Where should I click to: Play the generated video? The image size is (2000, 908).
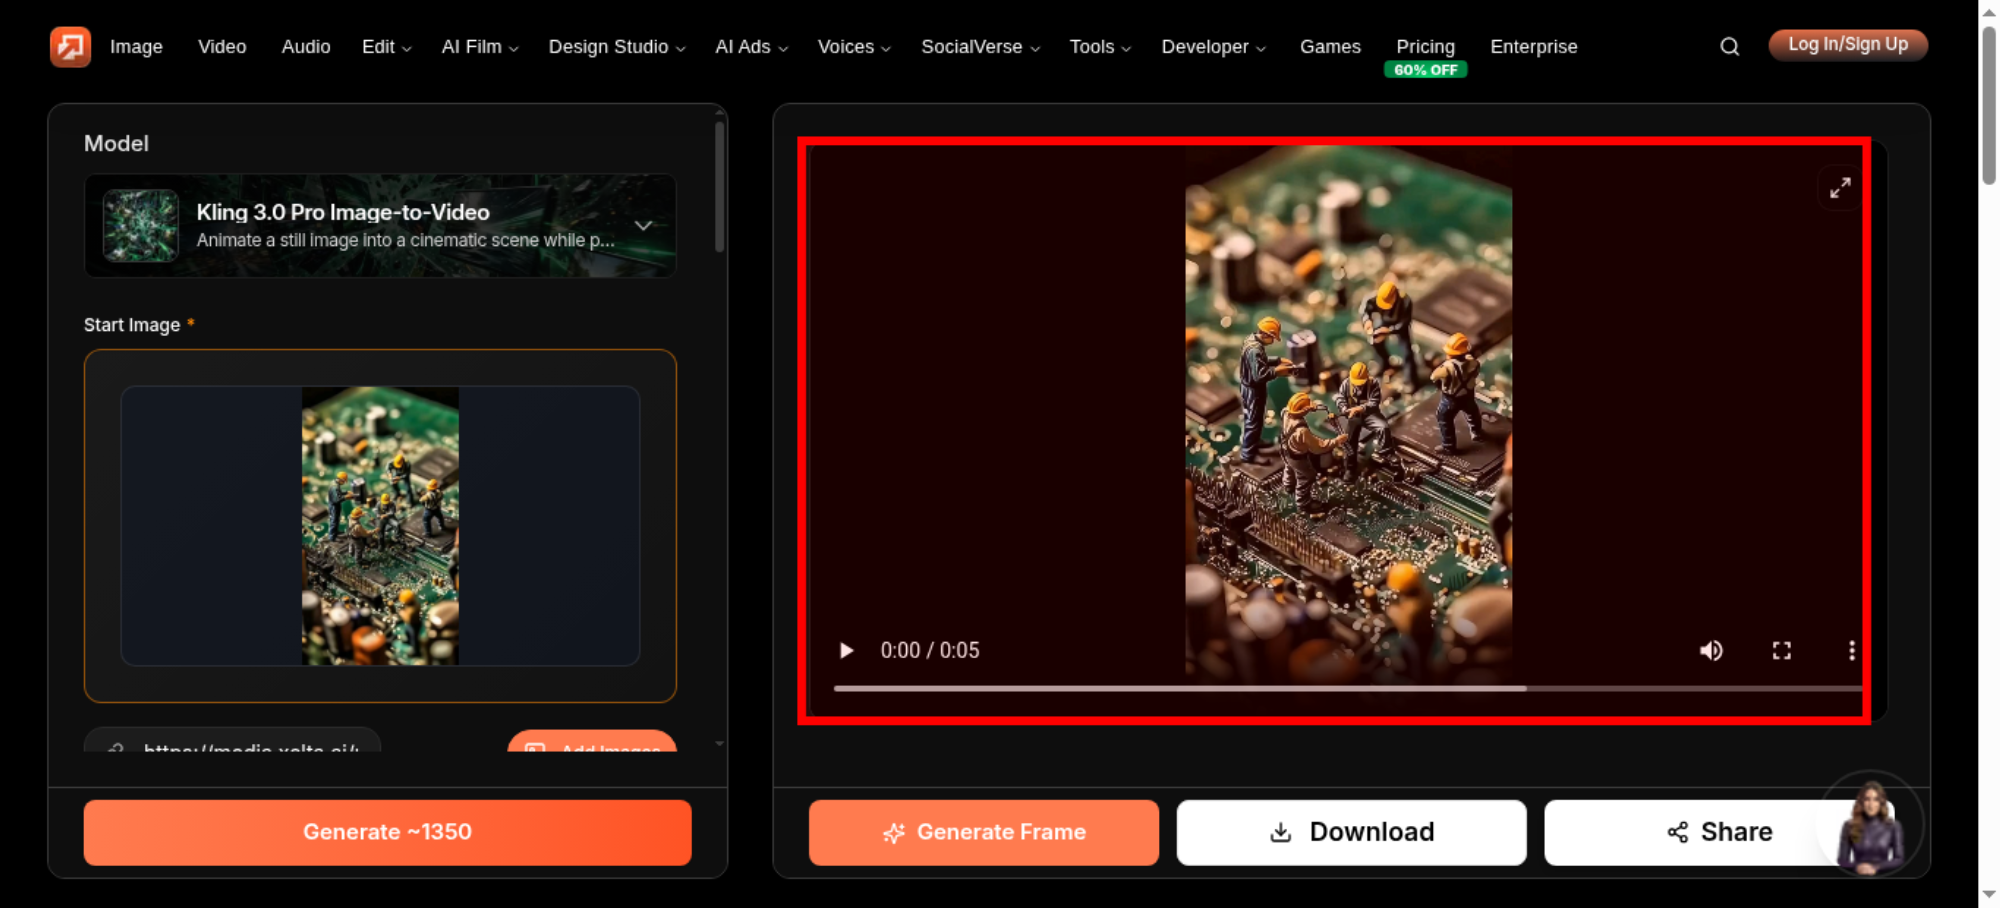[846, 651]
